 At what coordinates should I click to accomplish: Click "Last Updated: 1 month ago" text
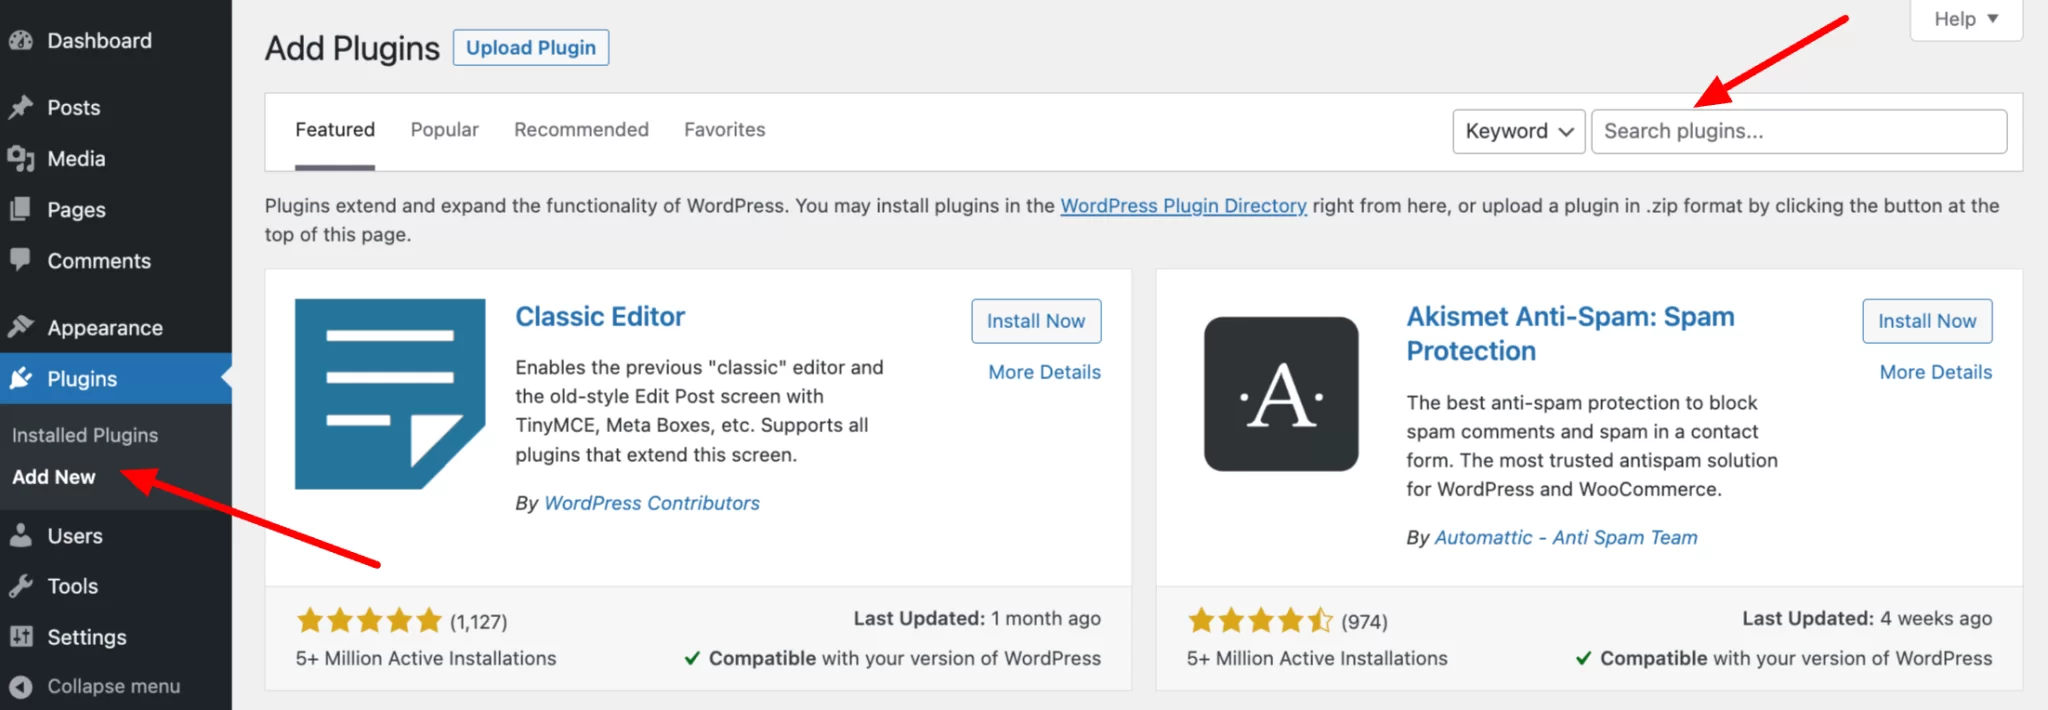pos(977,619)
